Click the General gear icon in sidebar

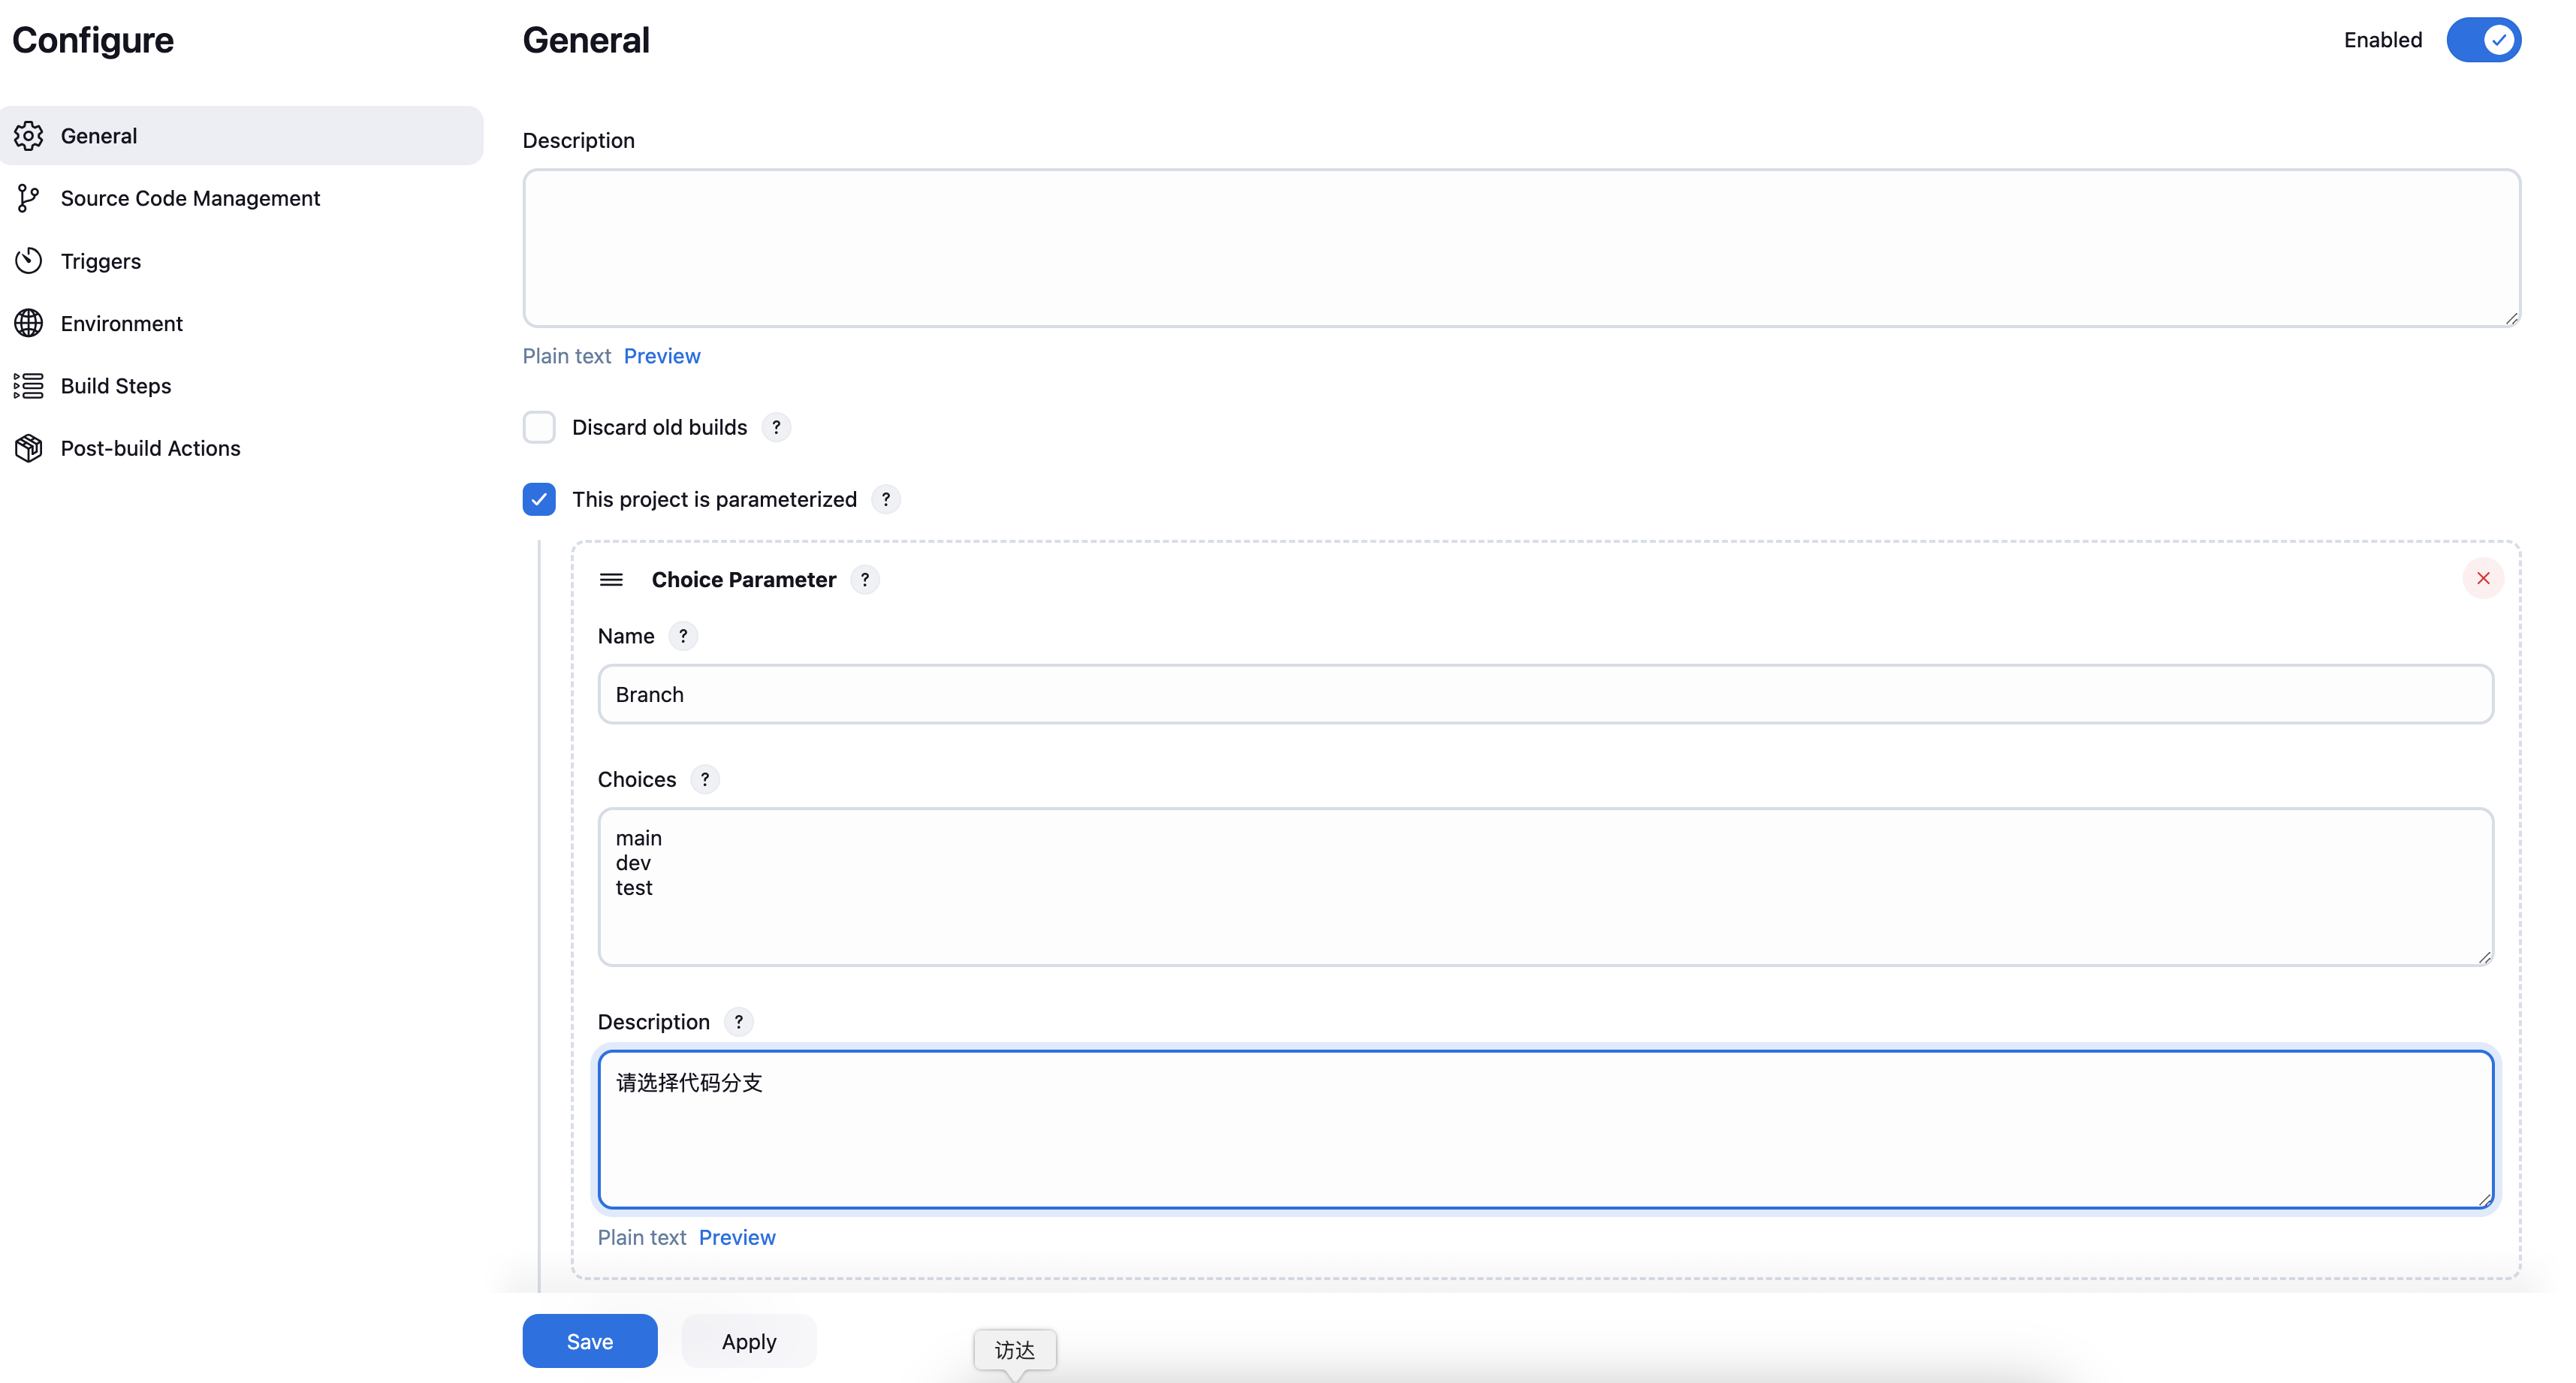(28, 136)
